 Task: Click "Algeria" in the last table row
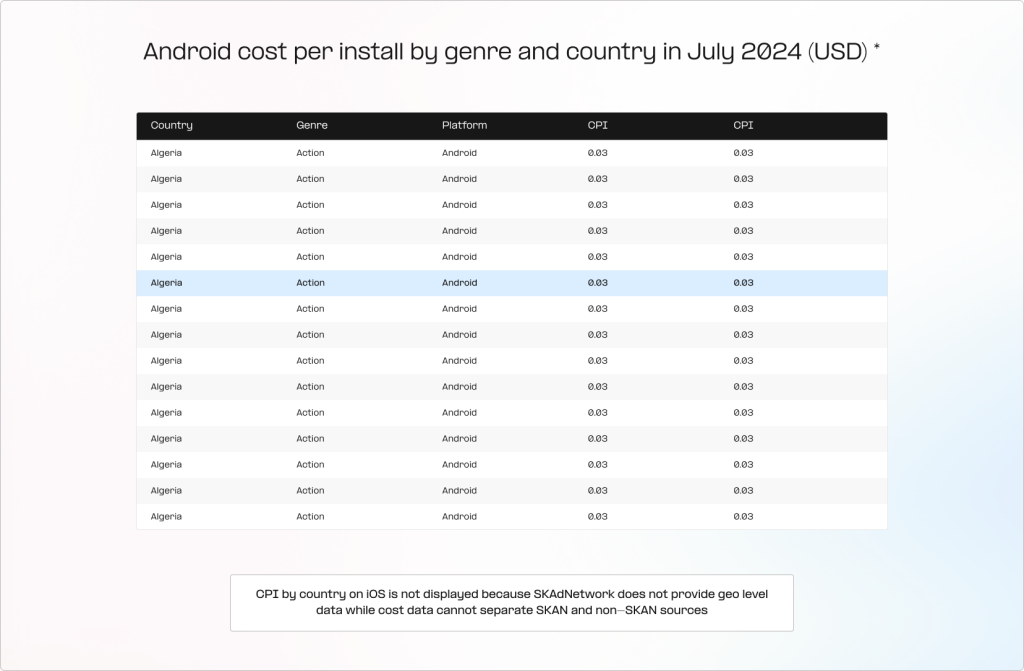[166, 517]
